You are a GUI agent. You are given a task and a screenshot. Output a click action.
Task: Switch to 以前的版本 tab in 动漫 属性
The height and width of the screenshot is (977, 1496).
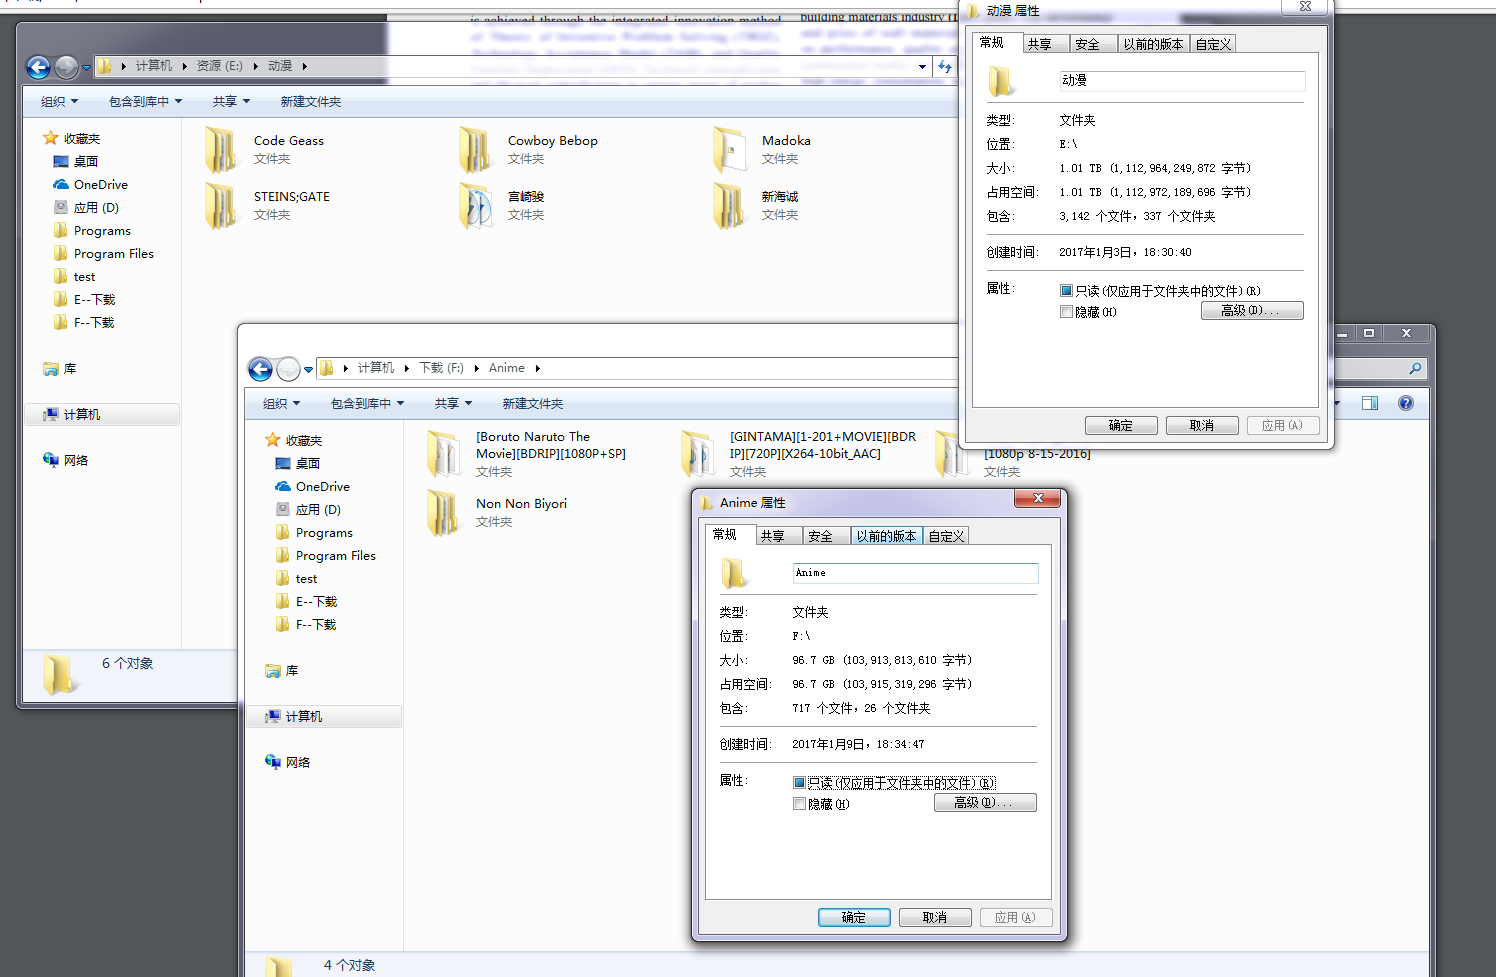pyautogui.click(x=1153, y=44)
